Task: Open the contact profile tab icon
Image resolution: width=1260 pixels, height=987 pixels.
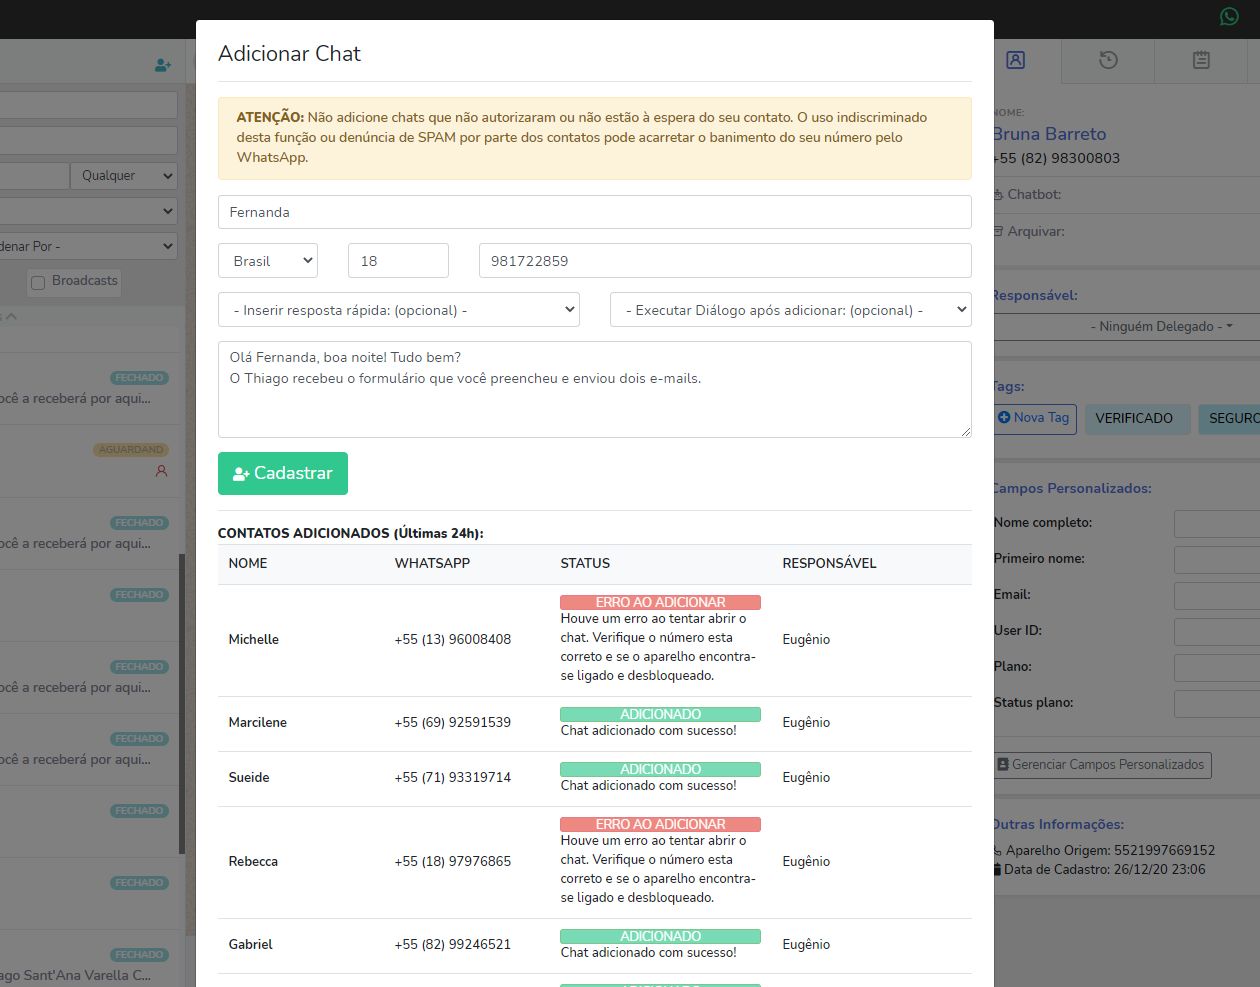Action: coord(1015,60)
